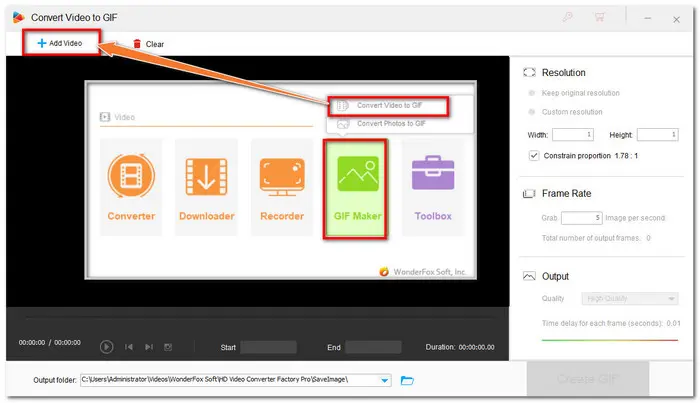Click the Resolution section icon
700x403 pixels.
tap(529, 72)
